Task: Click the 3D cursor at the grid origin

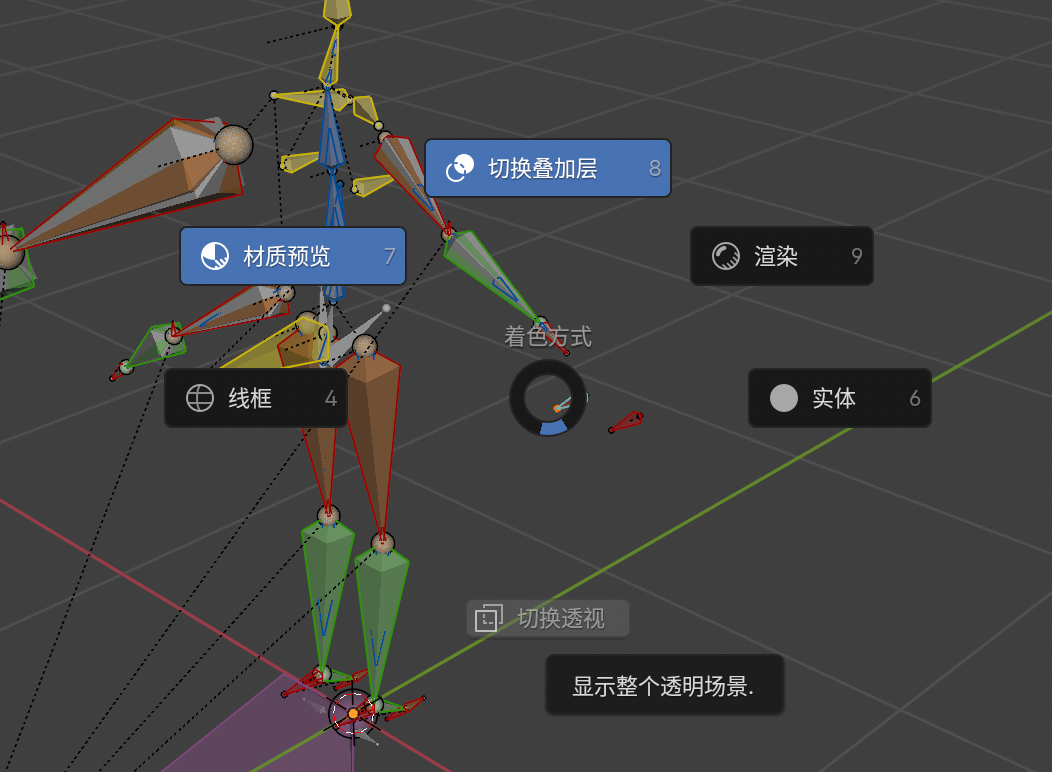Action: point(353,714)
